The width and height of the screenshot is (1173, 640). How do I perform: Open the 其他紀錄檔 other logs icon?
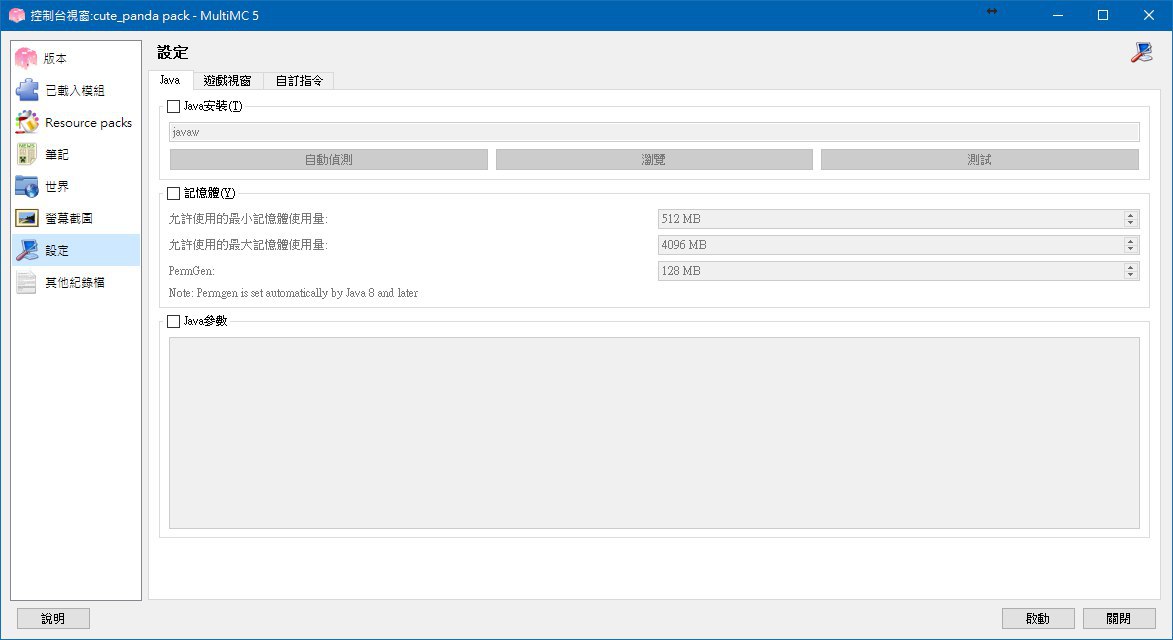point(27,283)
